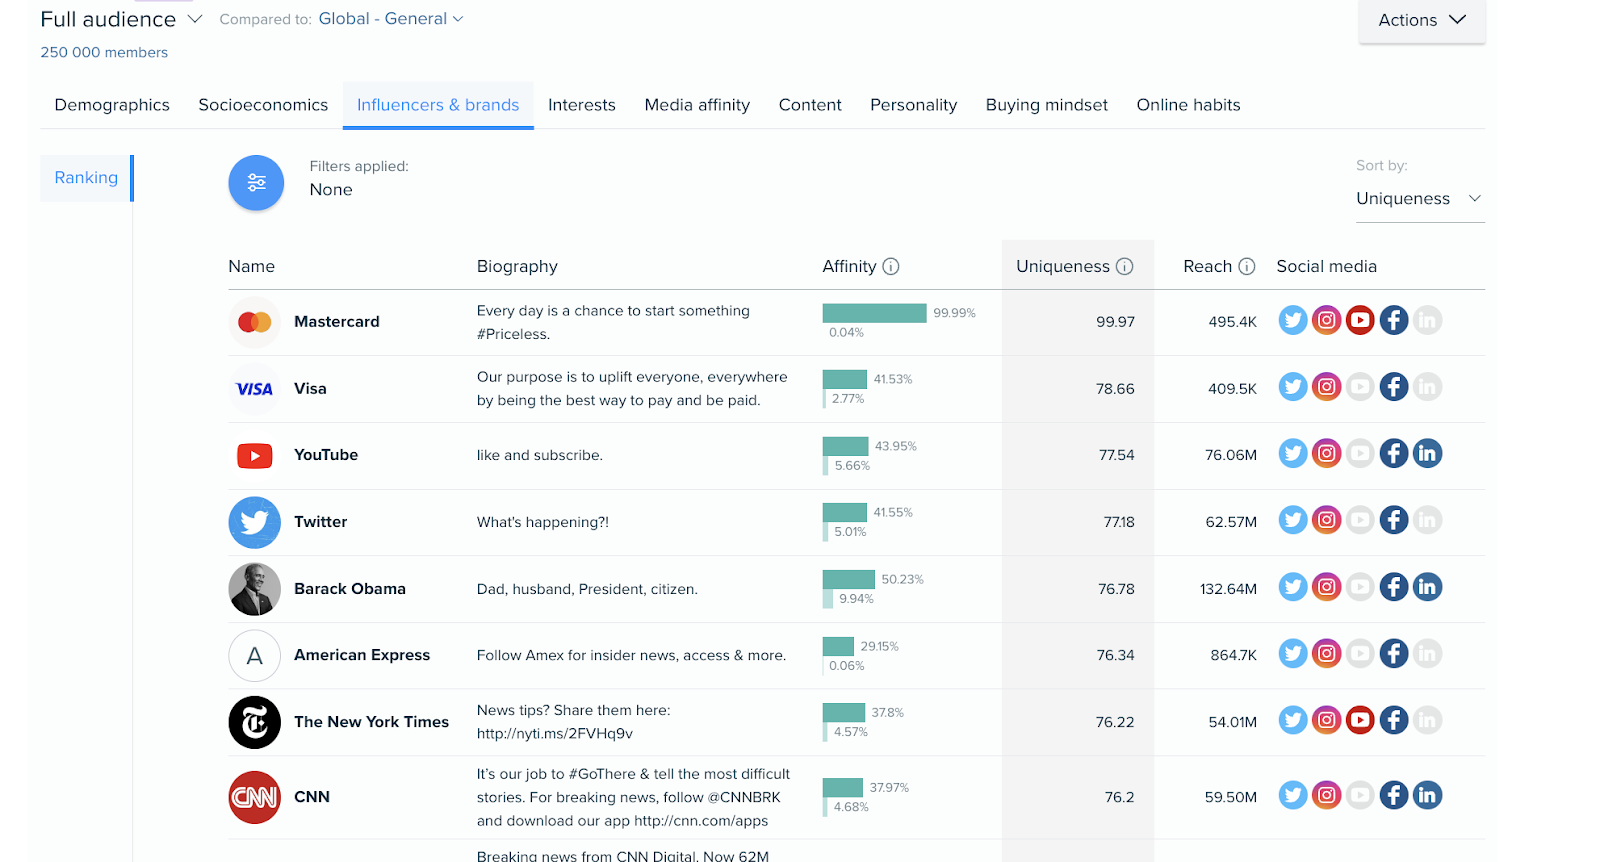This screenshot has width=1600, height=862.
Task: Switch to the Online habits tab
Action: tap(1188, 105)
